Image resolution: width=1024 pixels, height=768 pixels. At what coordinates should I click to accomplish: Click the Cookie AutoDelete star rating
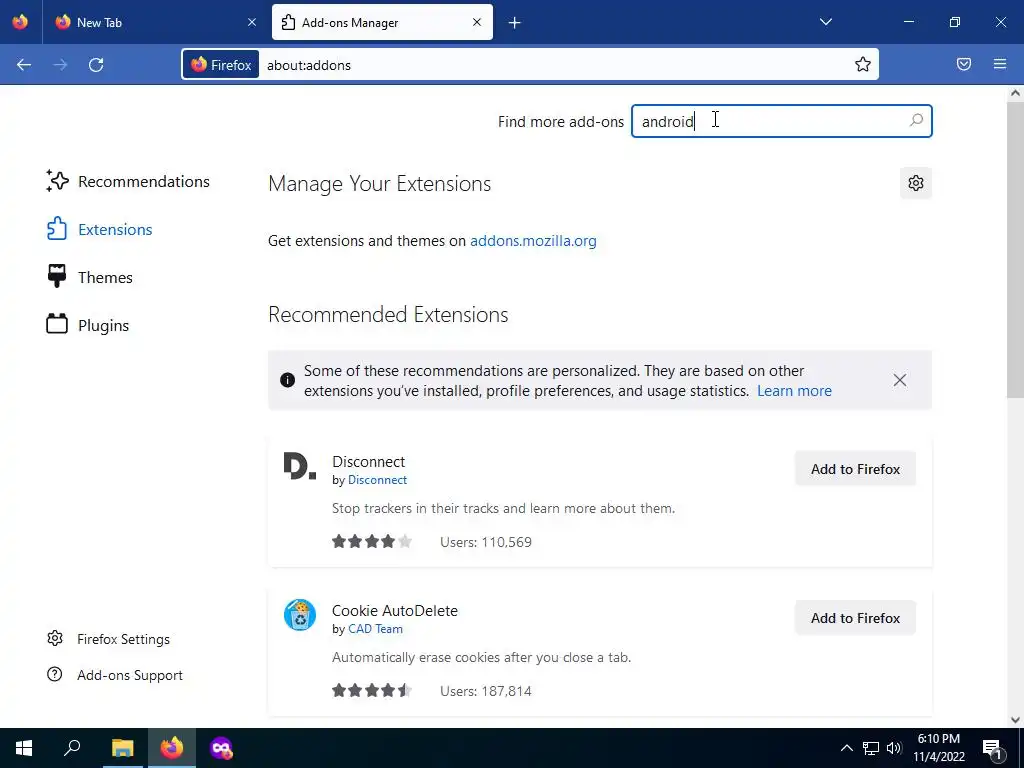point(372,690)
